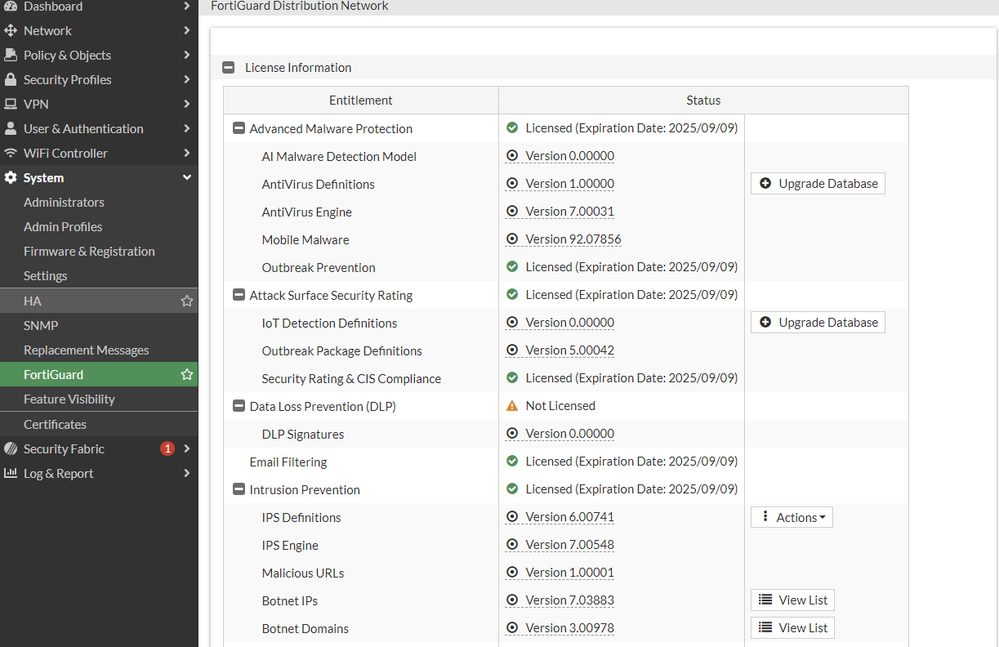This screenshot has height=647, width=999.
Task: Toggle favorite star next to HA
Action: 187,301
